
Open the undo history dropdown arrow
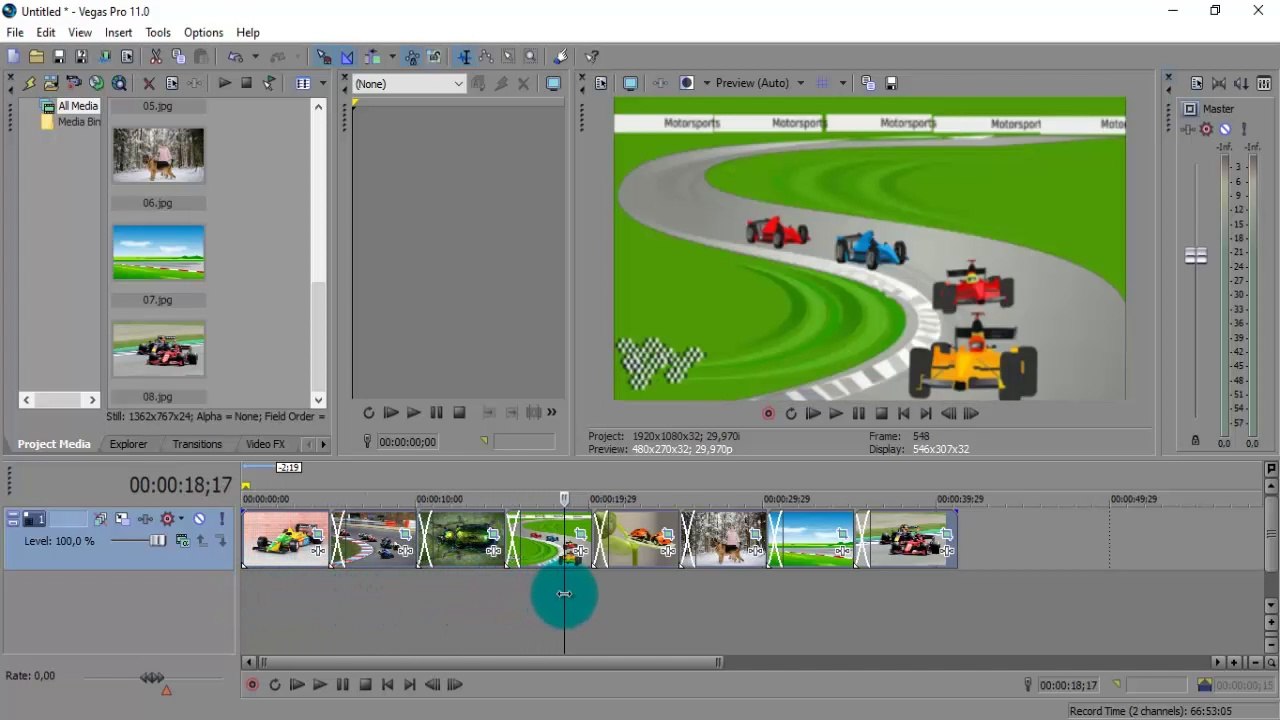(x=255, y=57)
